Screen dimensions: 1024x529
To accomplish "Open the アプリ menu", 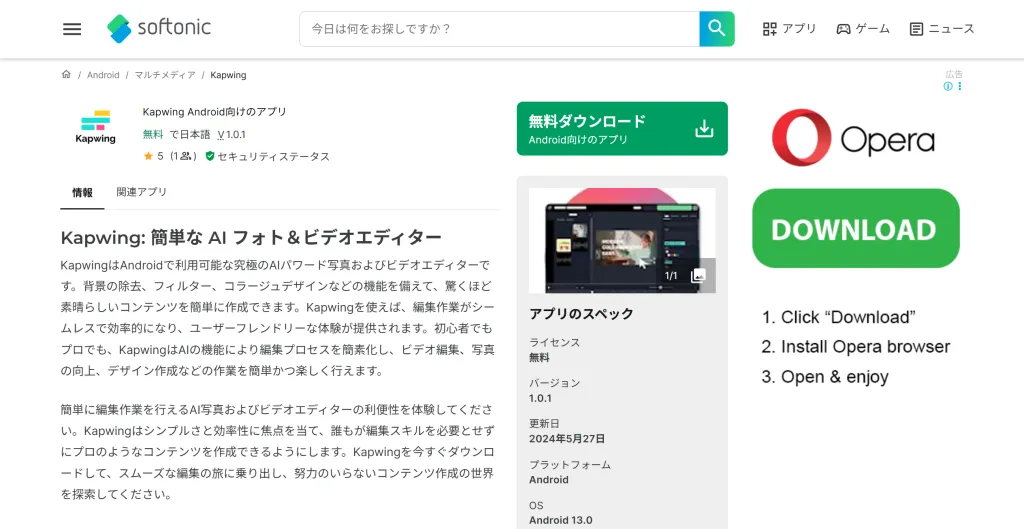I will pos(789,29).
